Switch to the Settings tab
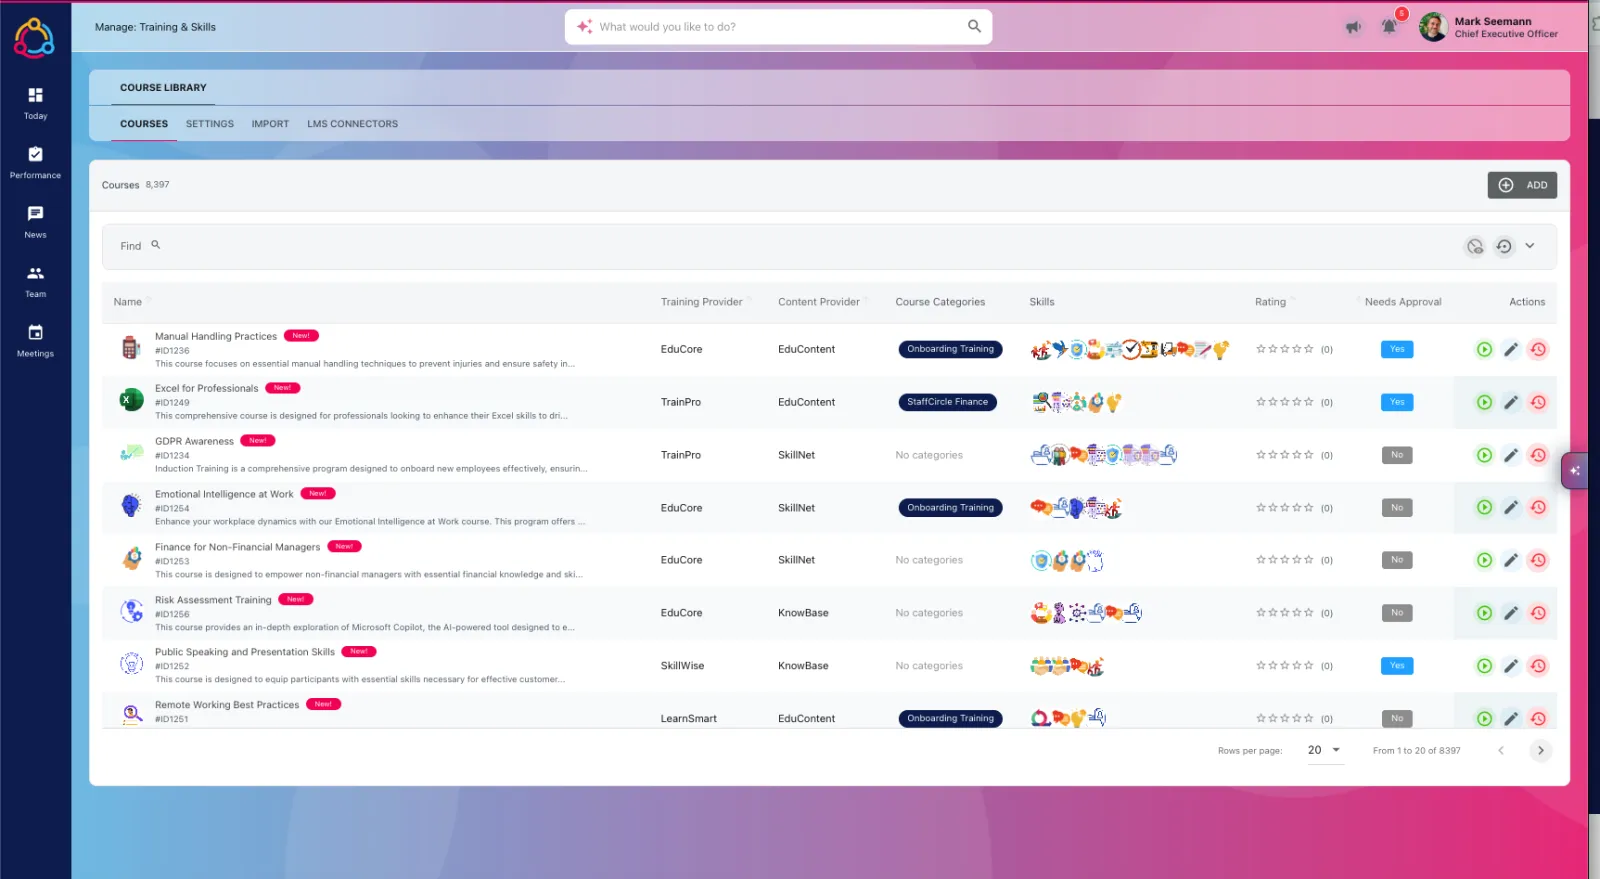Viewport: 1600px width, 879px height. pos(210,124)
